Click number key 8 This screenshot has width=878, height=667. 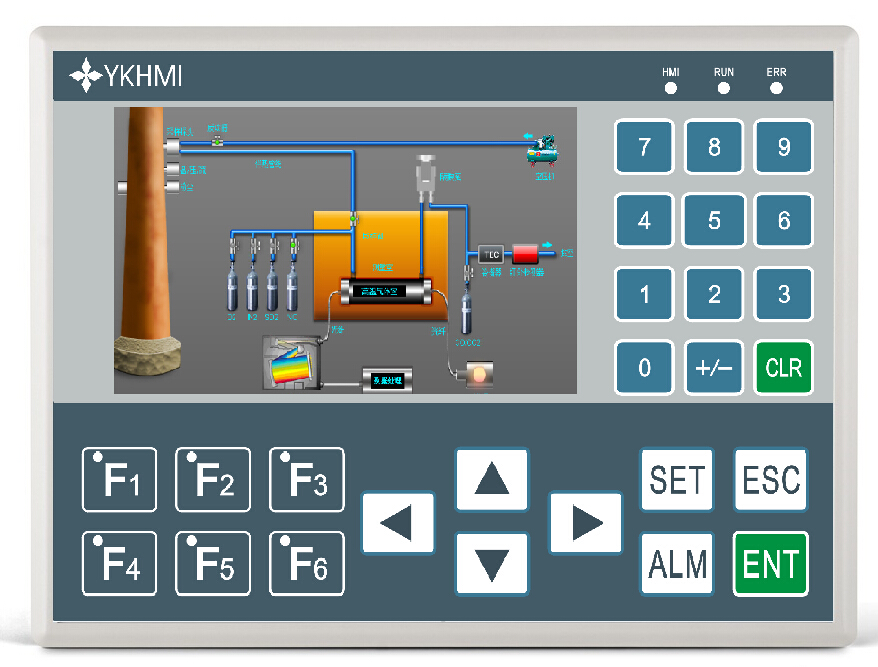(x=714, y=147)
